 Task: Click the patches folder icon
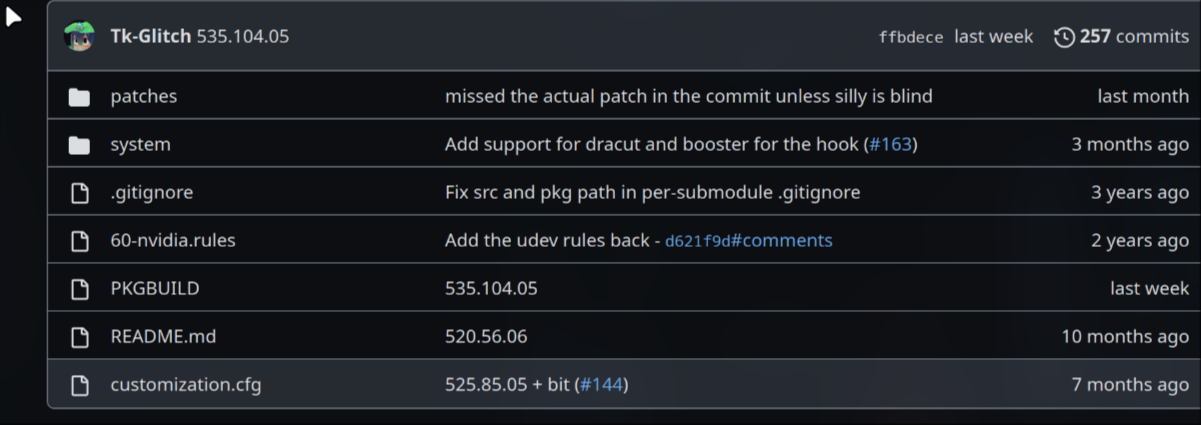point(79,97)
